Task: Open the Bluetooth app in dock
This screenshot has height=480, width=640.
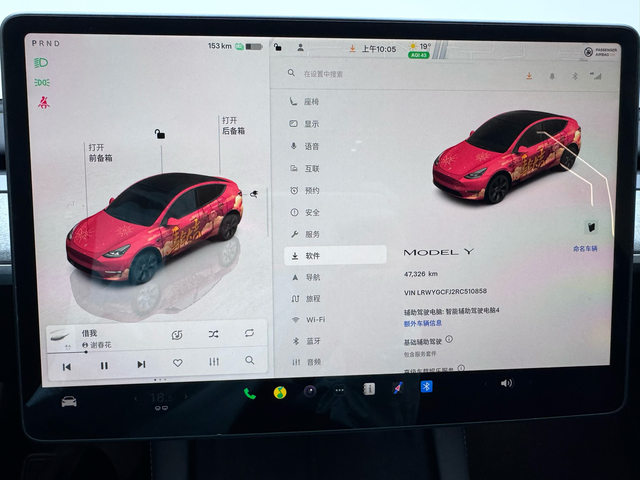Action: point(427,386)
